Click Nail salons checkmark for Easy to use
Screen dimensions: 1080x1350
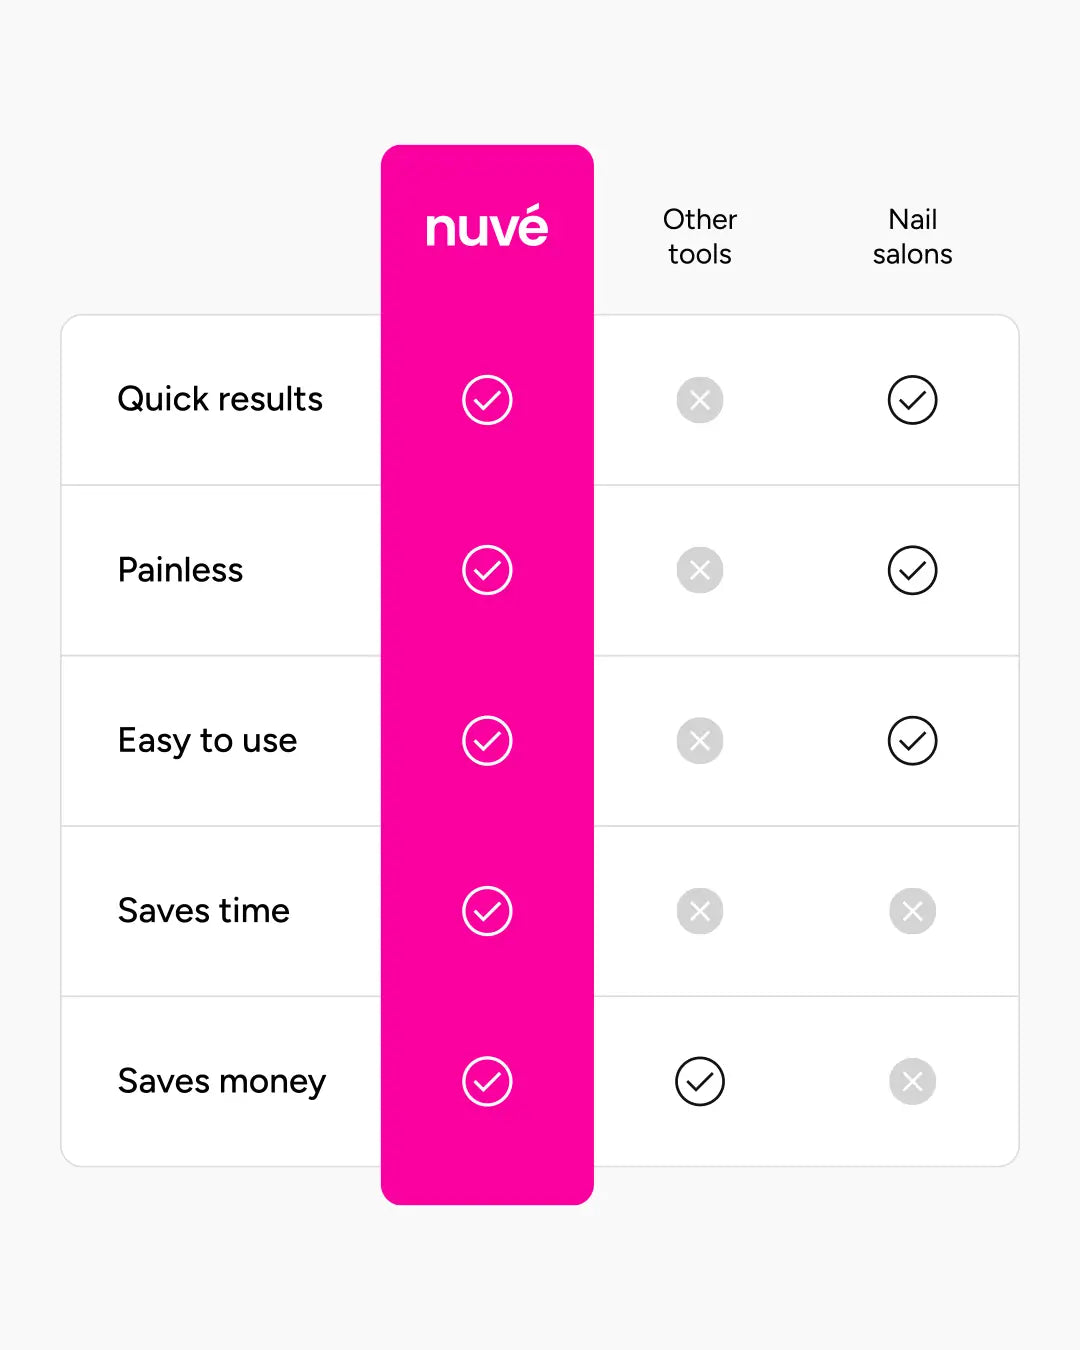coord(912,741)
